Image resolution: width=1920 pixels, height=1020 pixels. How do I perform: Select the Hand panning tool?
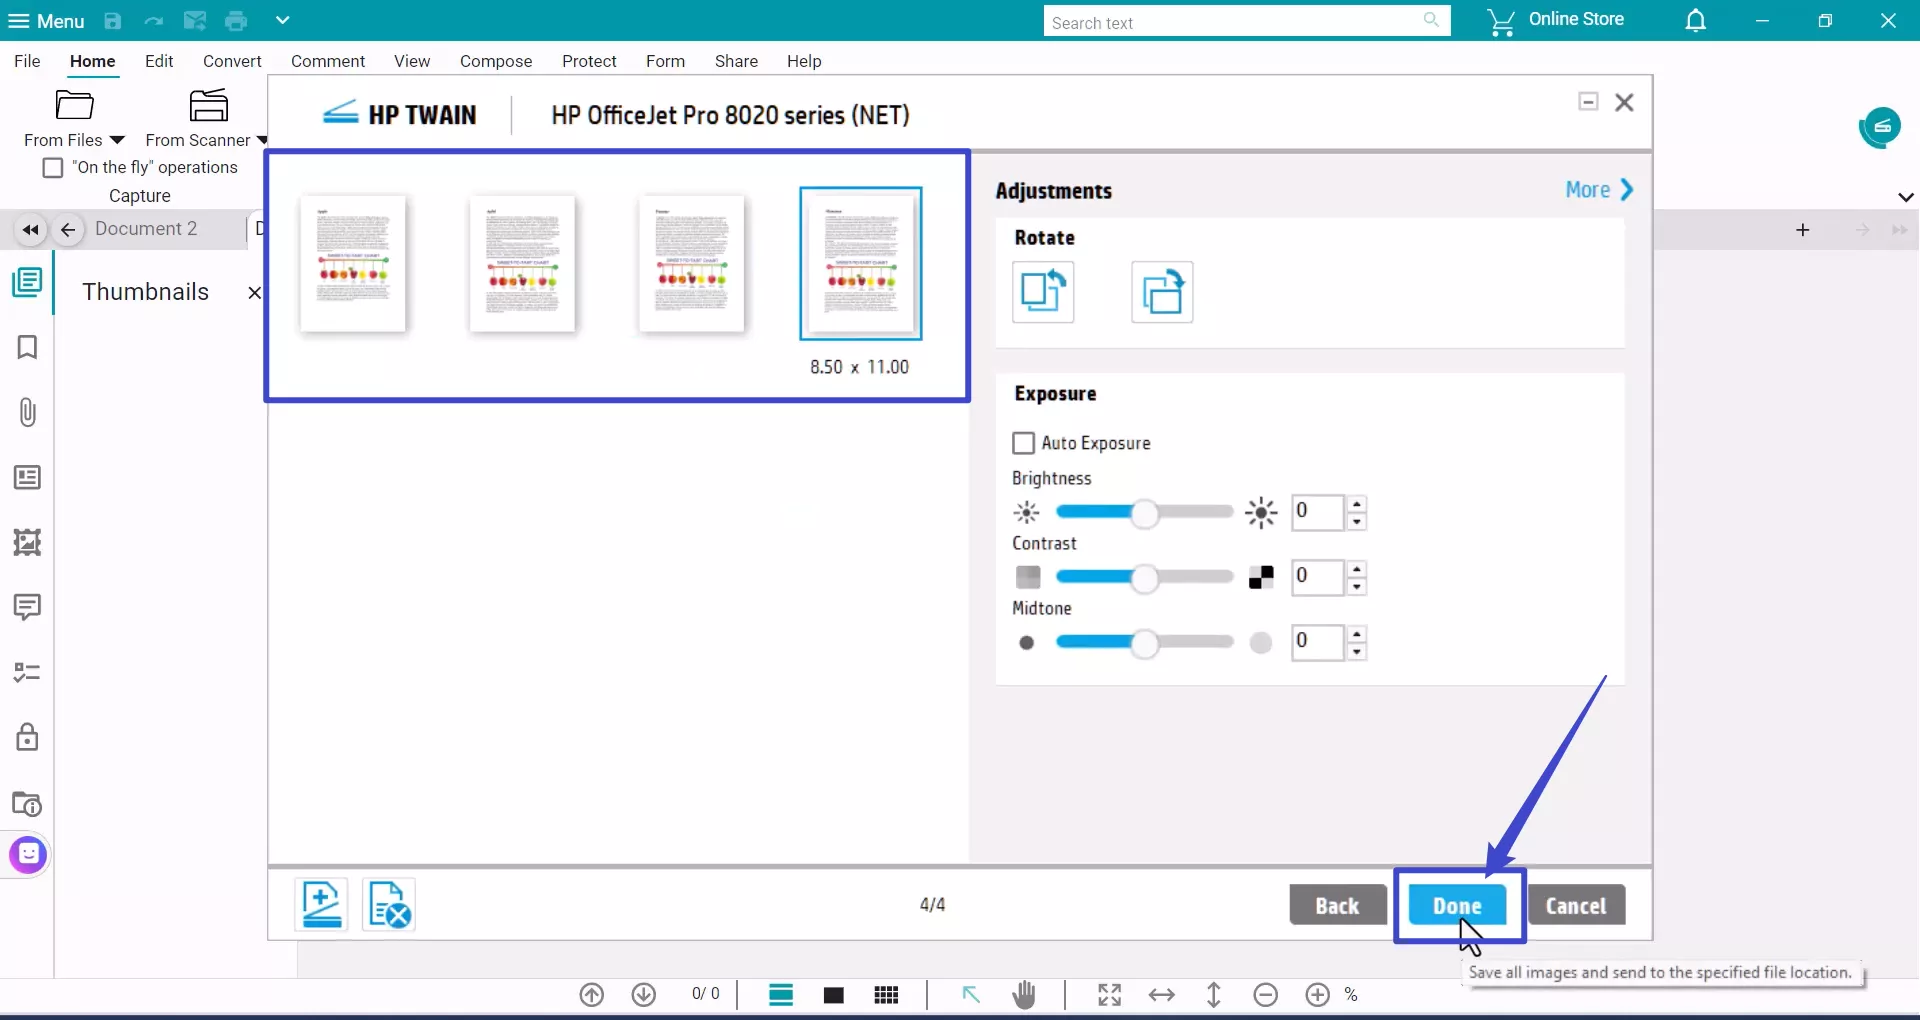tap(1024, 994)
